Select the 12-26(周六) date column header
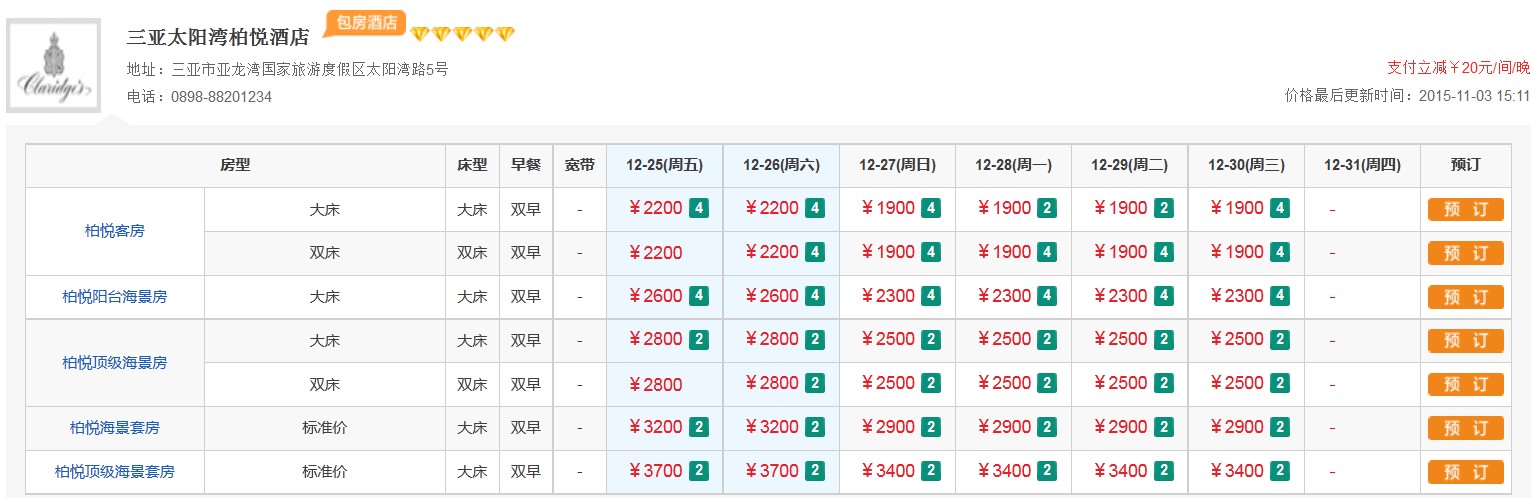Viewport: 1531px width, 498px height. pyautogui.click(x=780, y=165)
